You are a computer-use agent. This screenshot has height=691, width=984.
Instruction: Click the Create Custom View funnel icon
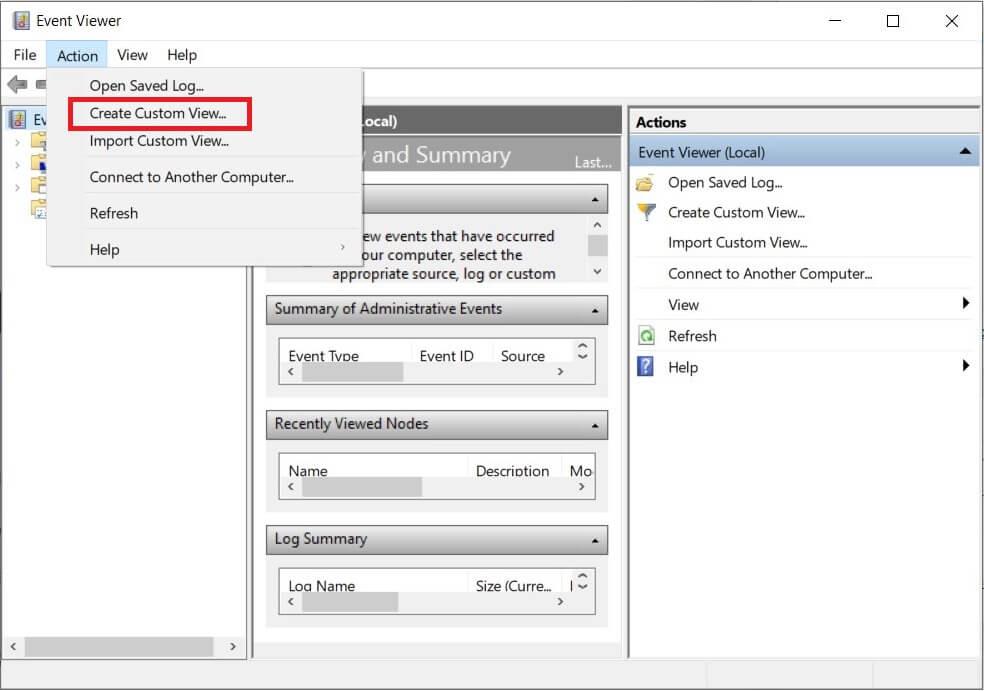[x=646, y=212]
